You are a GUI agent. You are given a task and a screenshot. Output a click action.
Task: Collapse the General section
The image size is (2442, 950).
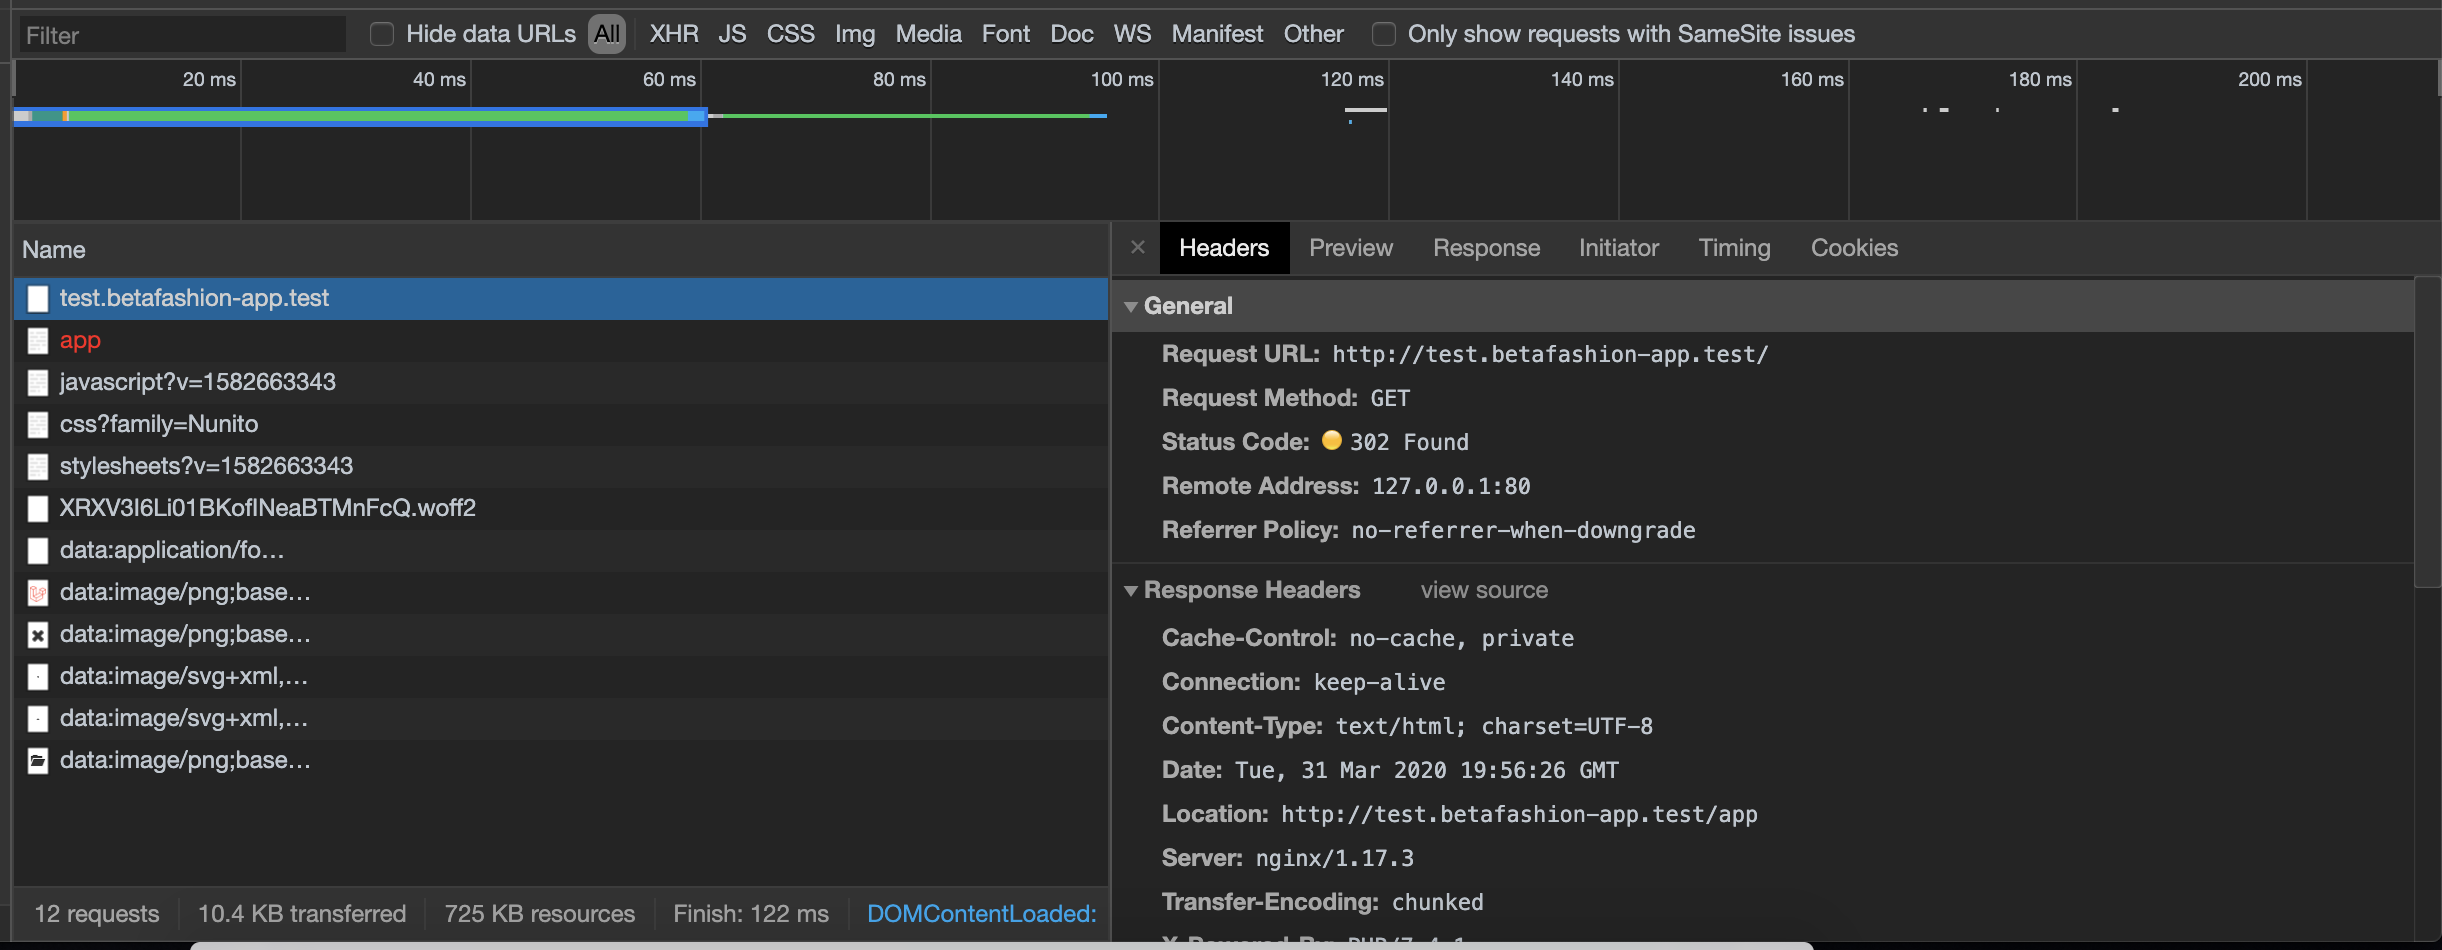coord(1131,306)
